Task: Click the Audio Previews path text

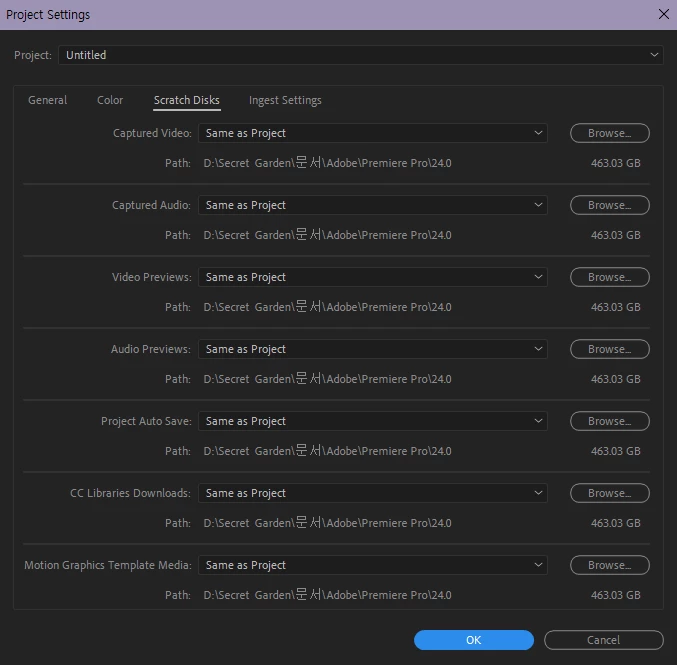Action: point(327,379)
